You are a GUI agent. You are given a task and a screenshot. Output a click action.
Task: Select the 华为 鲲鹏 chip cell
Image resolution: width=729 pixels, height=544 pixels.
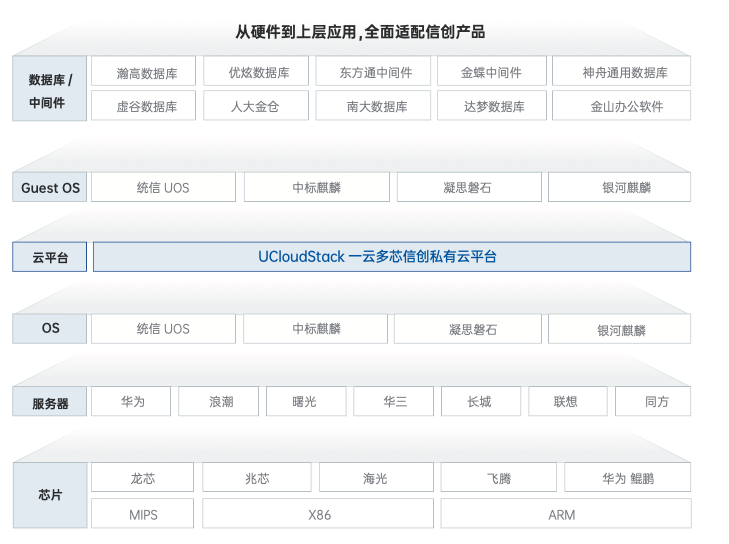point(627,478)
